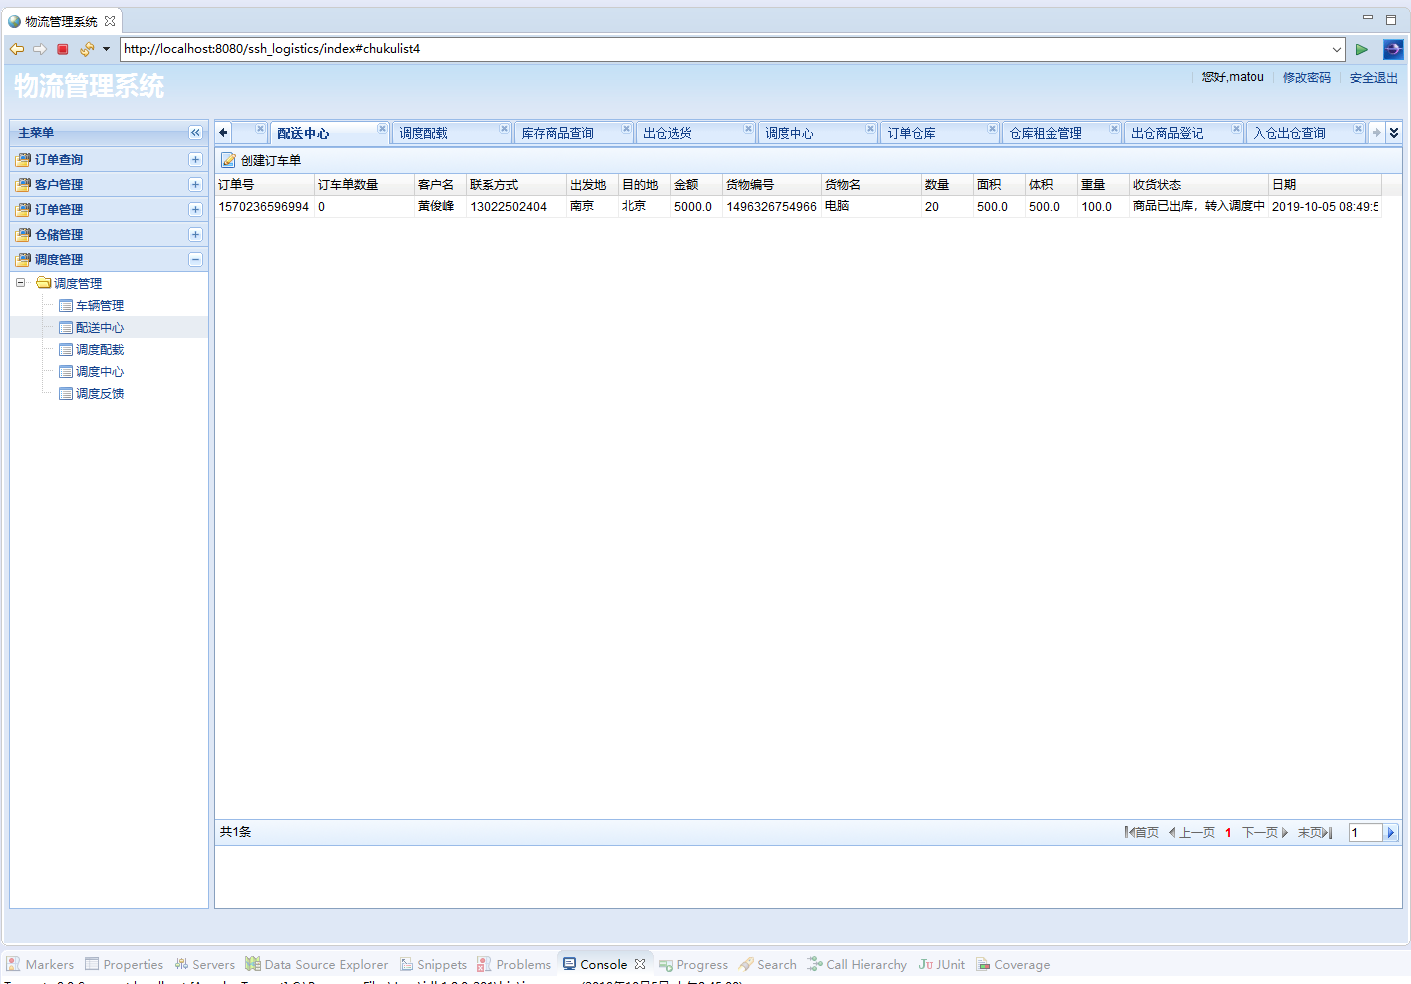The image size is (1411, 984).
Task: Open the URL history dropdown
Action: pyautogui.click(x=1337, y=49)
